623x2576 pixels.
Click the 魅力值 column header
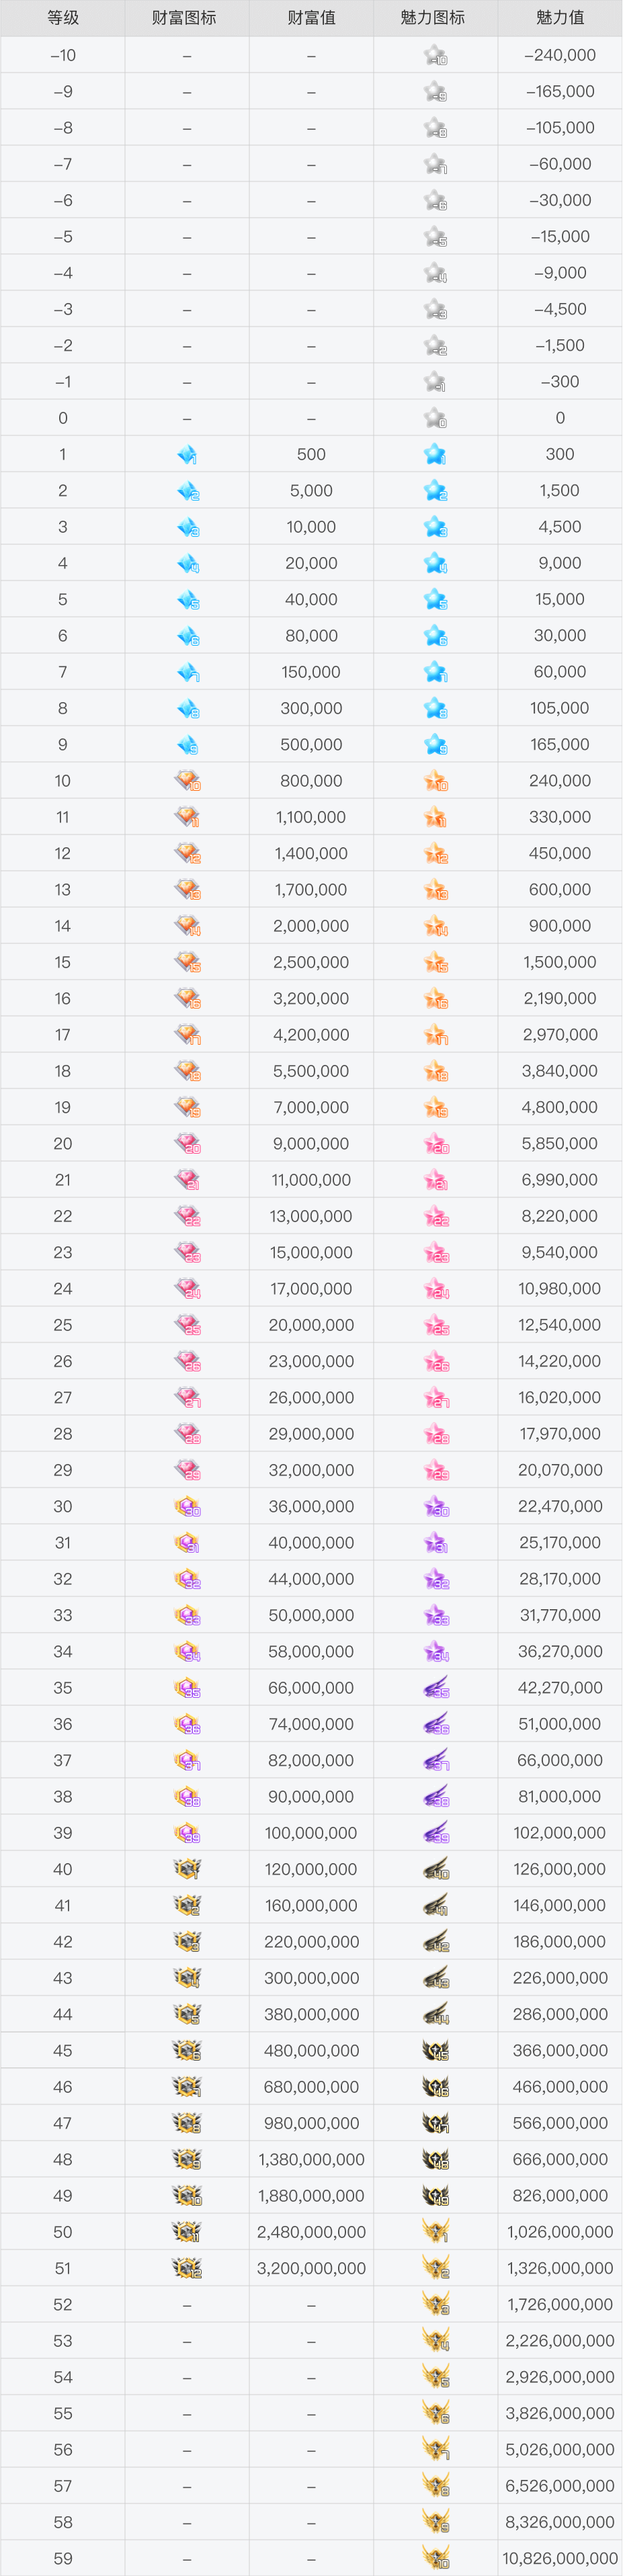click(x=560, y=18)
